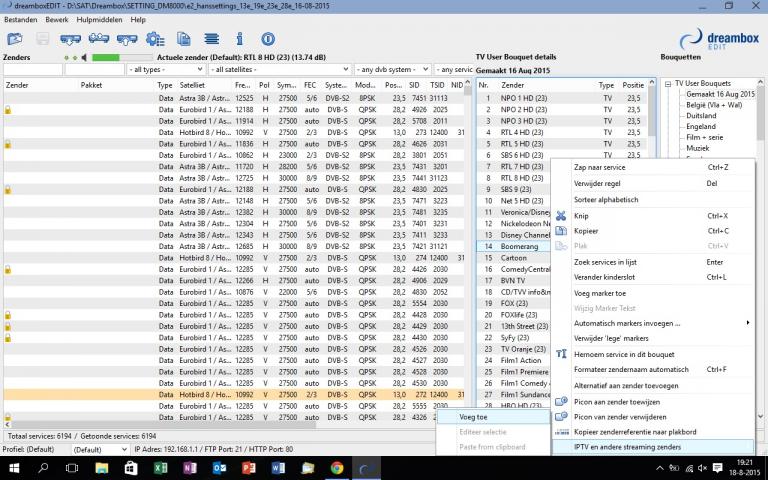
Task: Choose 'Sorteer alphabetisch' from context menu
Action: coord(606,199)
